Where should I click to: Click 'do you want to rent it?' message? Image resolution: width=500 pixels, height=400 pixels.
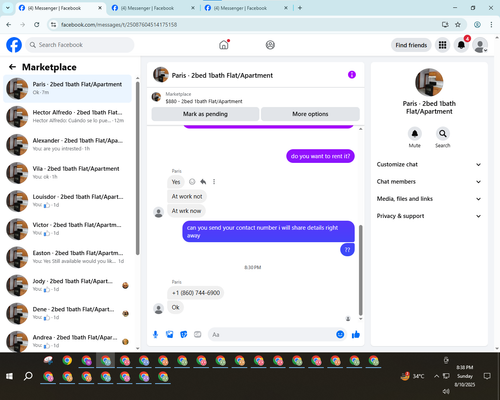[x=320, y=156]
